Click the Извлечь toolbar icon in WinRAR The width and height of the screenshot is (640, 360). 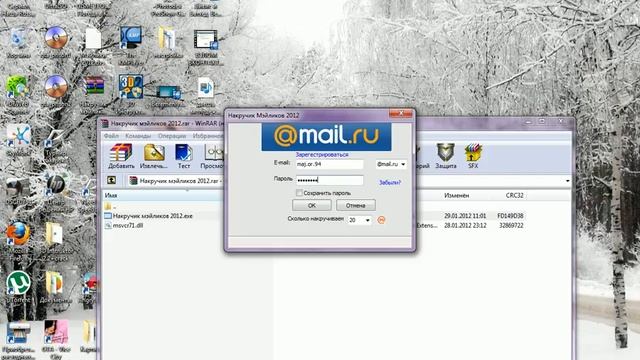tap(153, 156)
